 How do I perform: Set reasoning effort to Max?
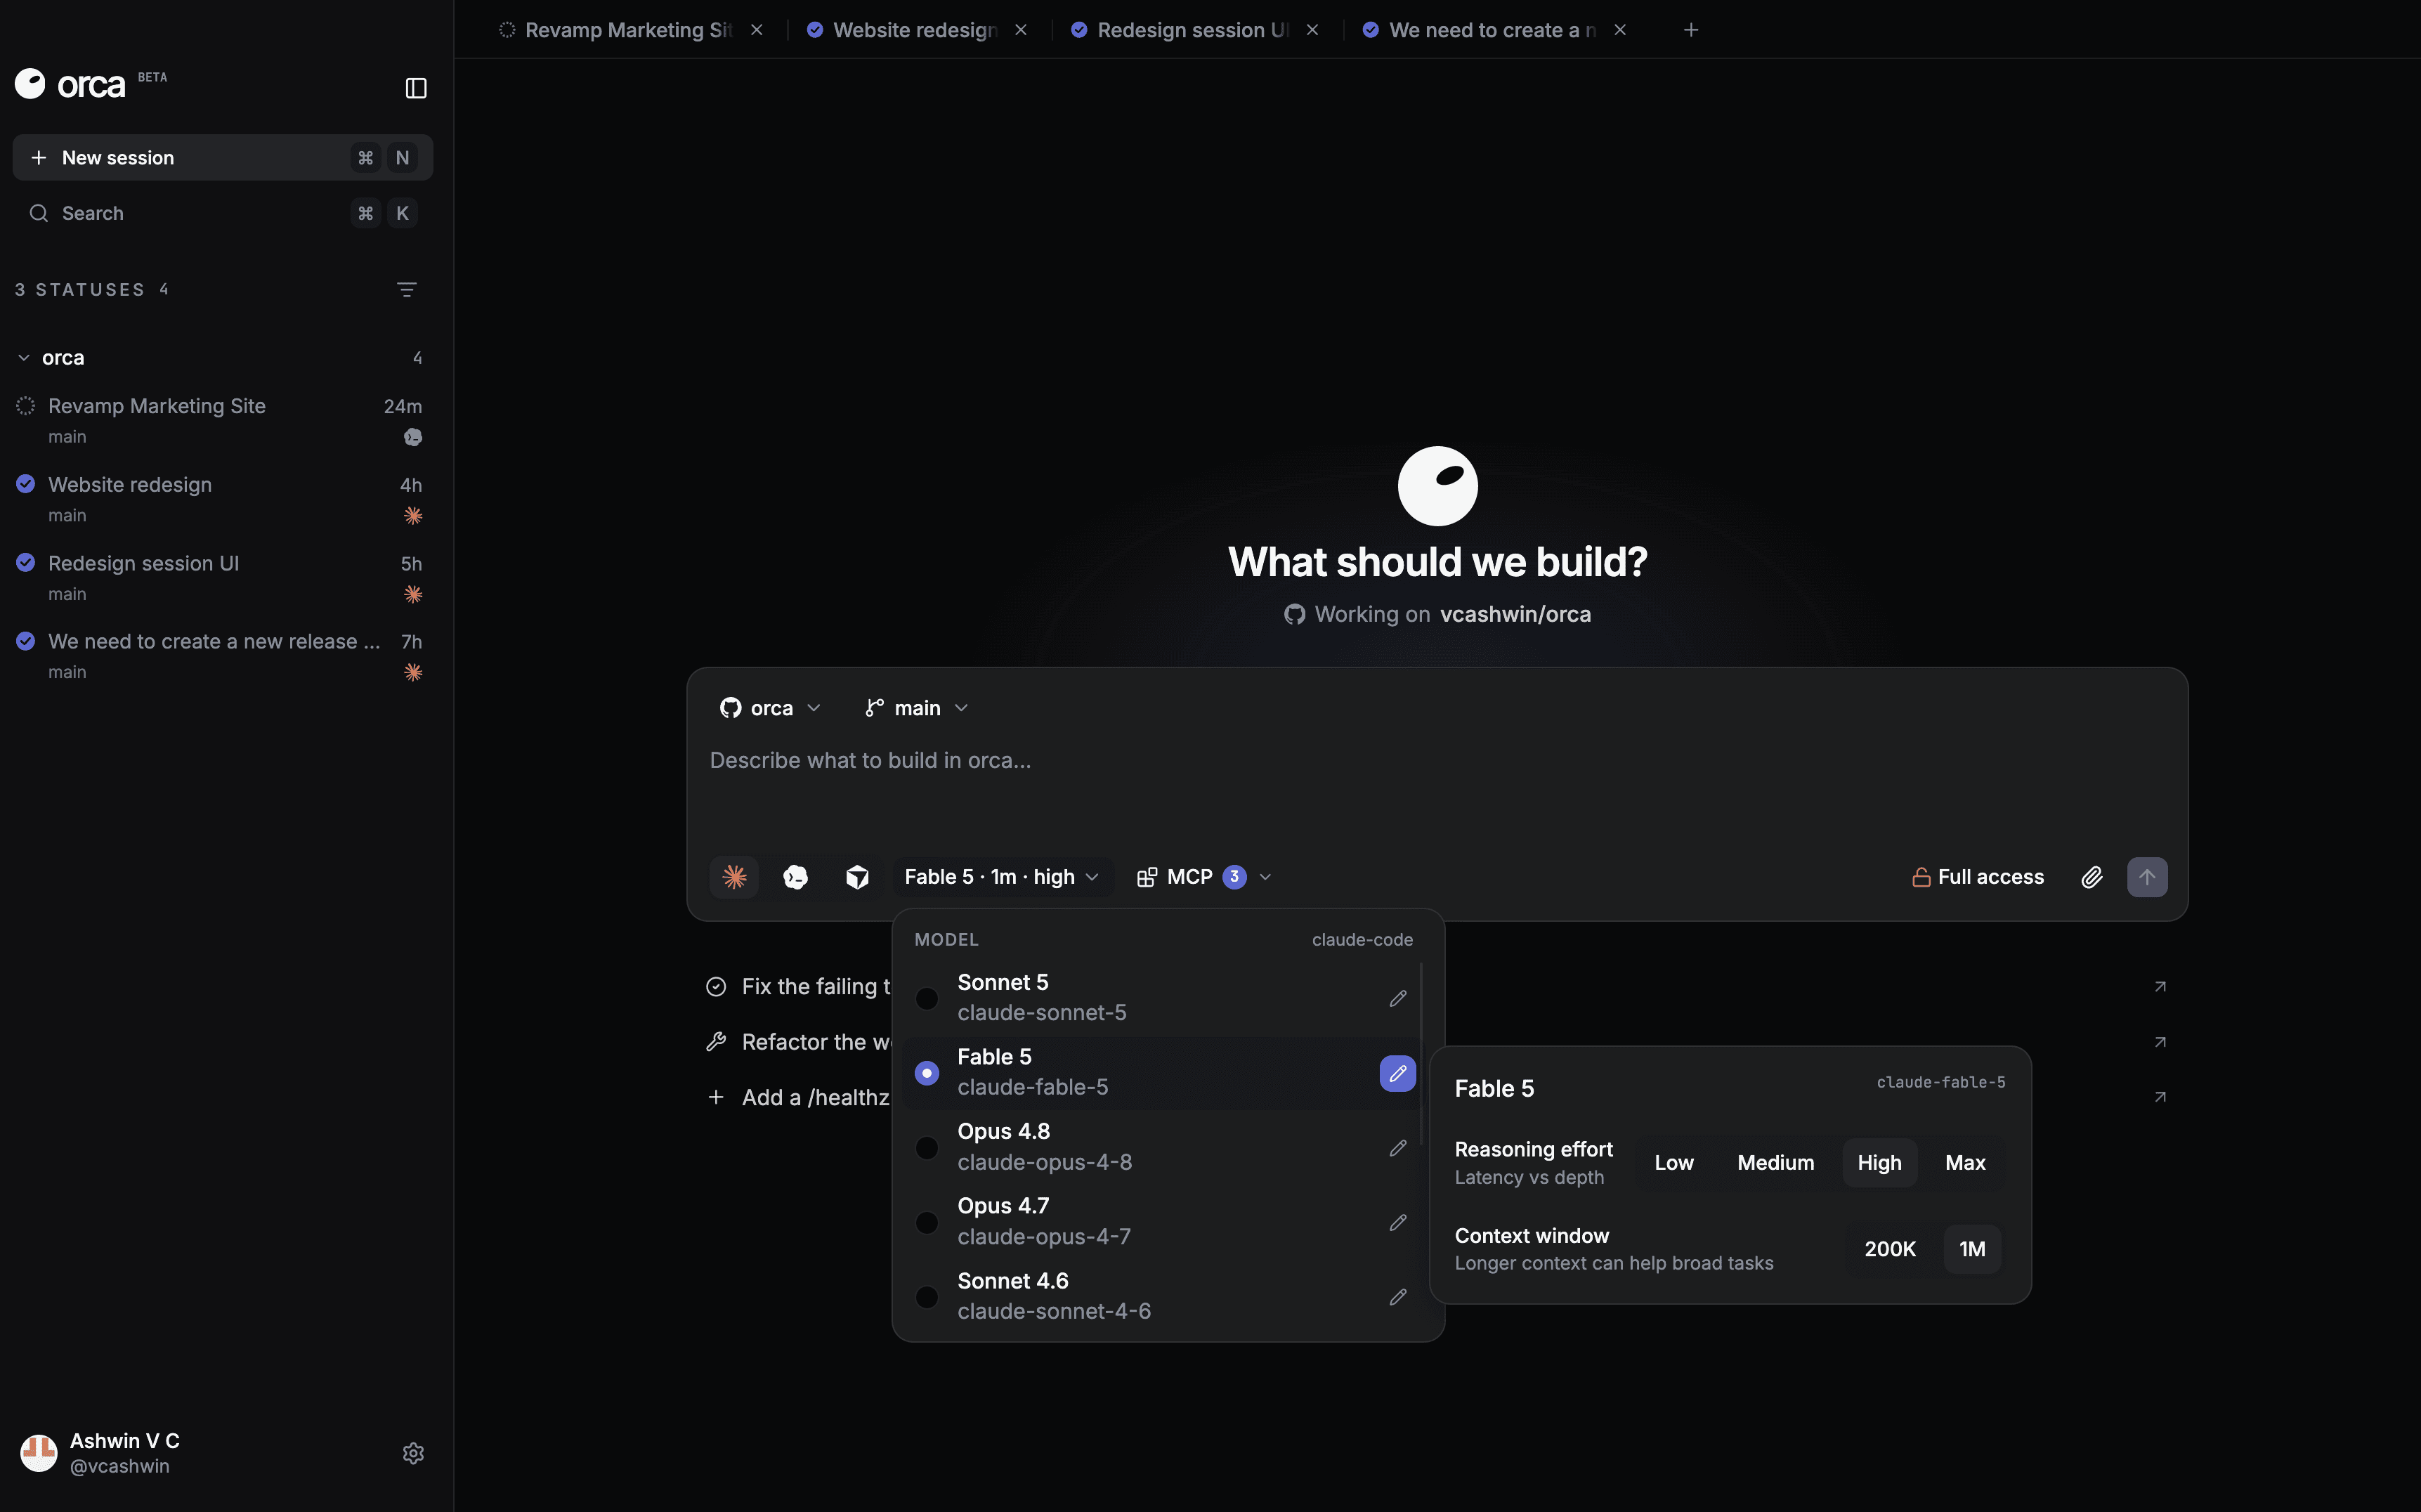(x=1965, y=1163)
